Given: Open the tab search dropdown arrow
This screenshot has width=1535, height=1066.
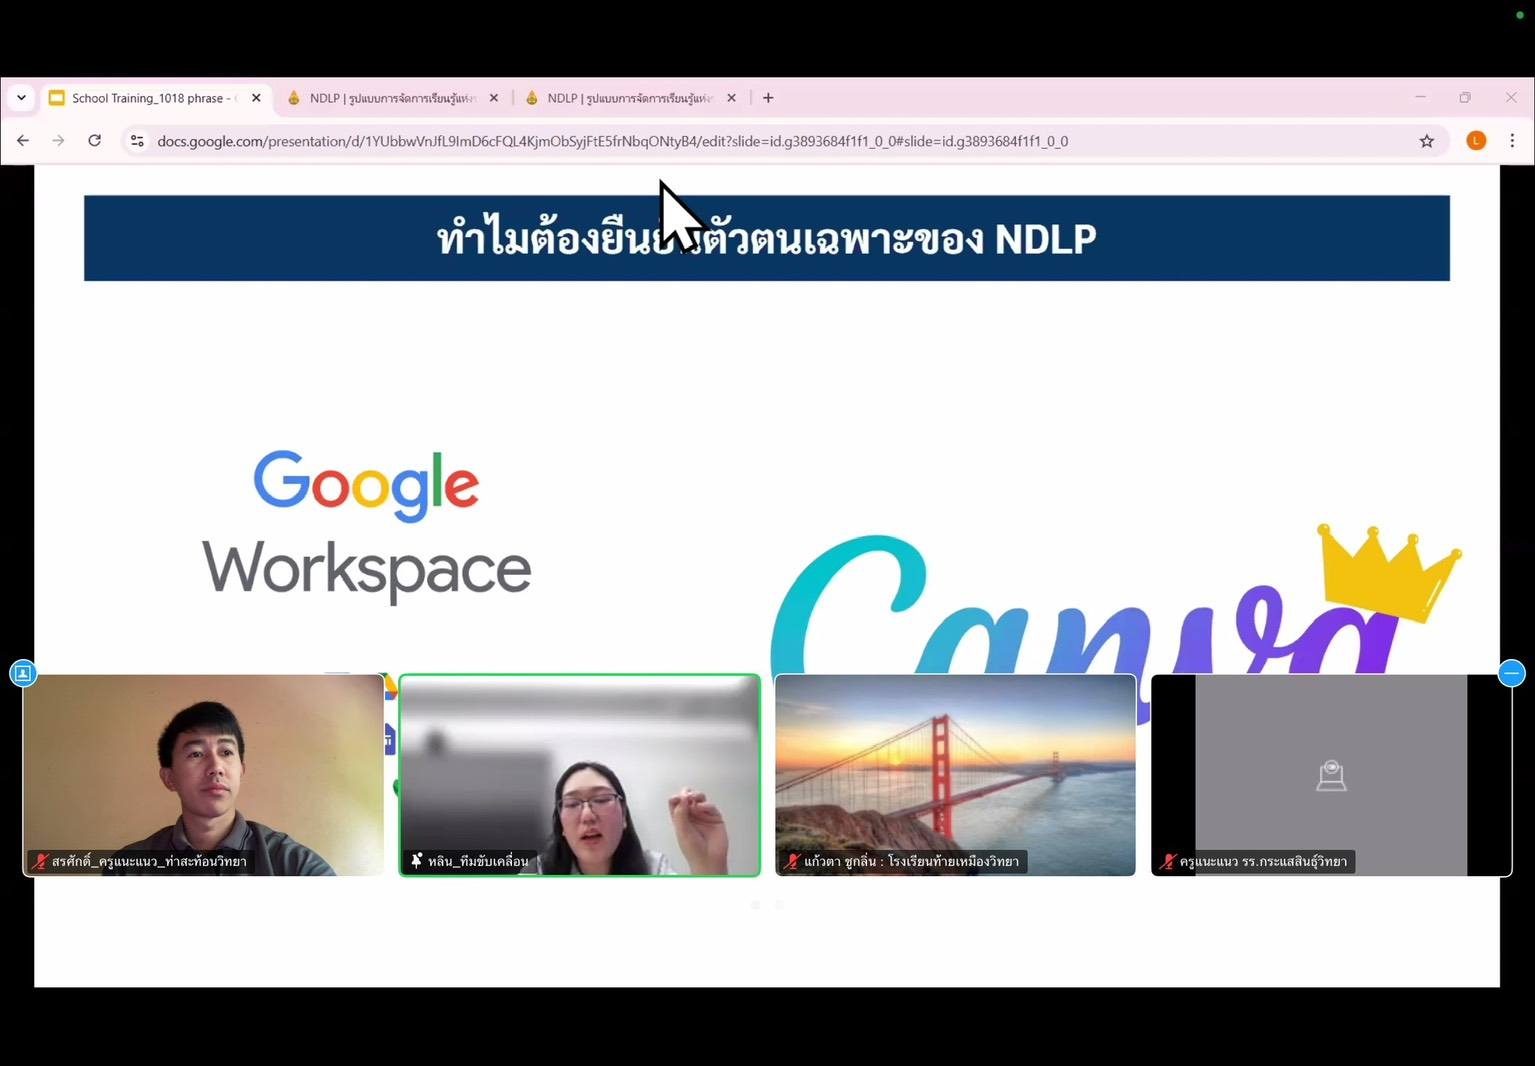Looking at the screenshot, I should pos(21,98).
